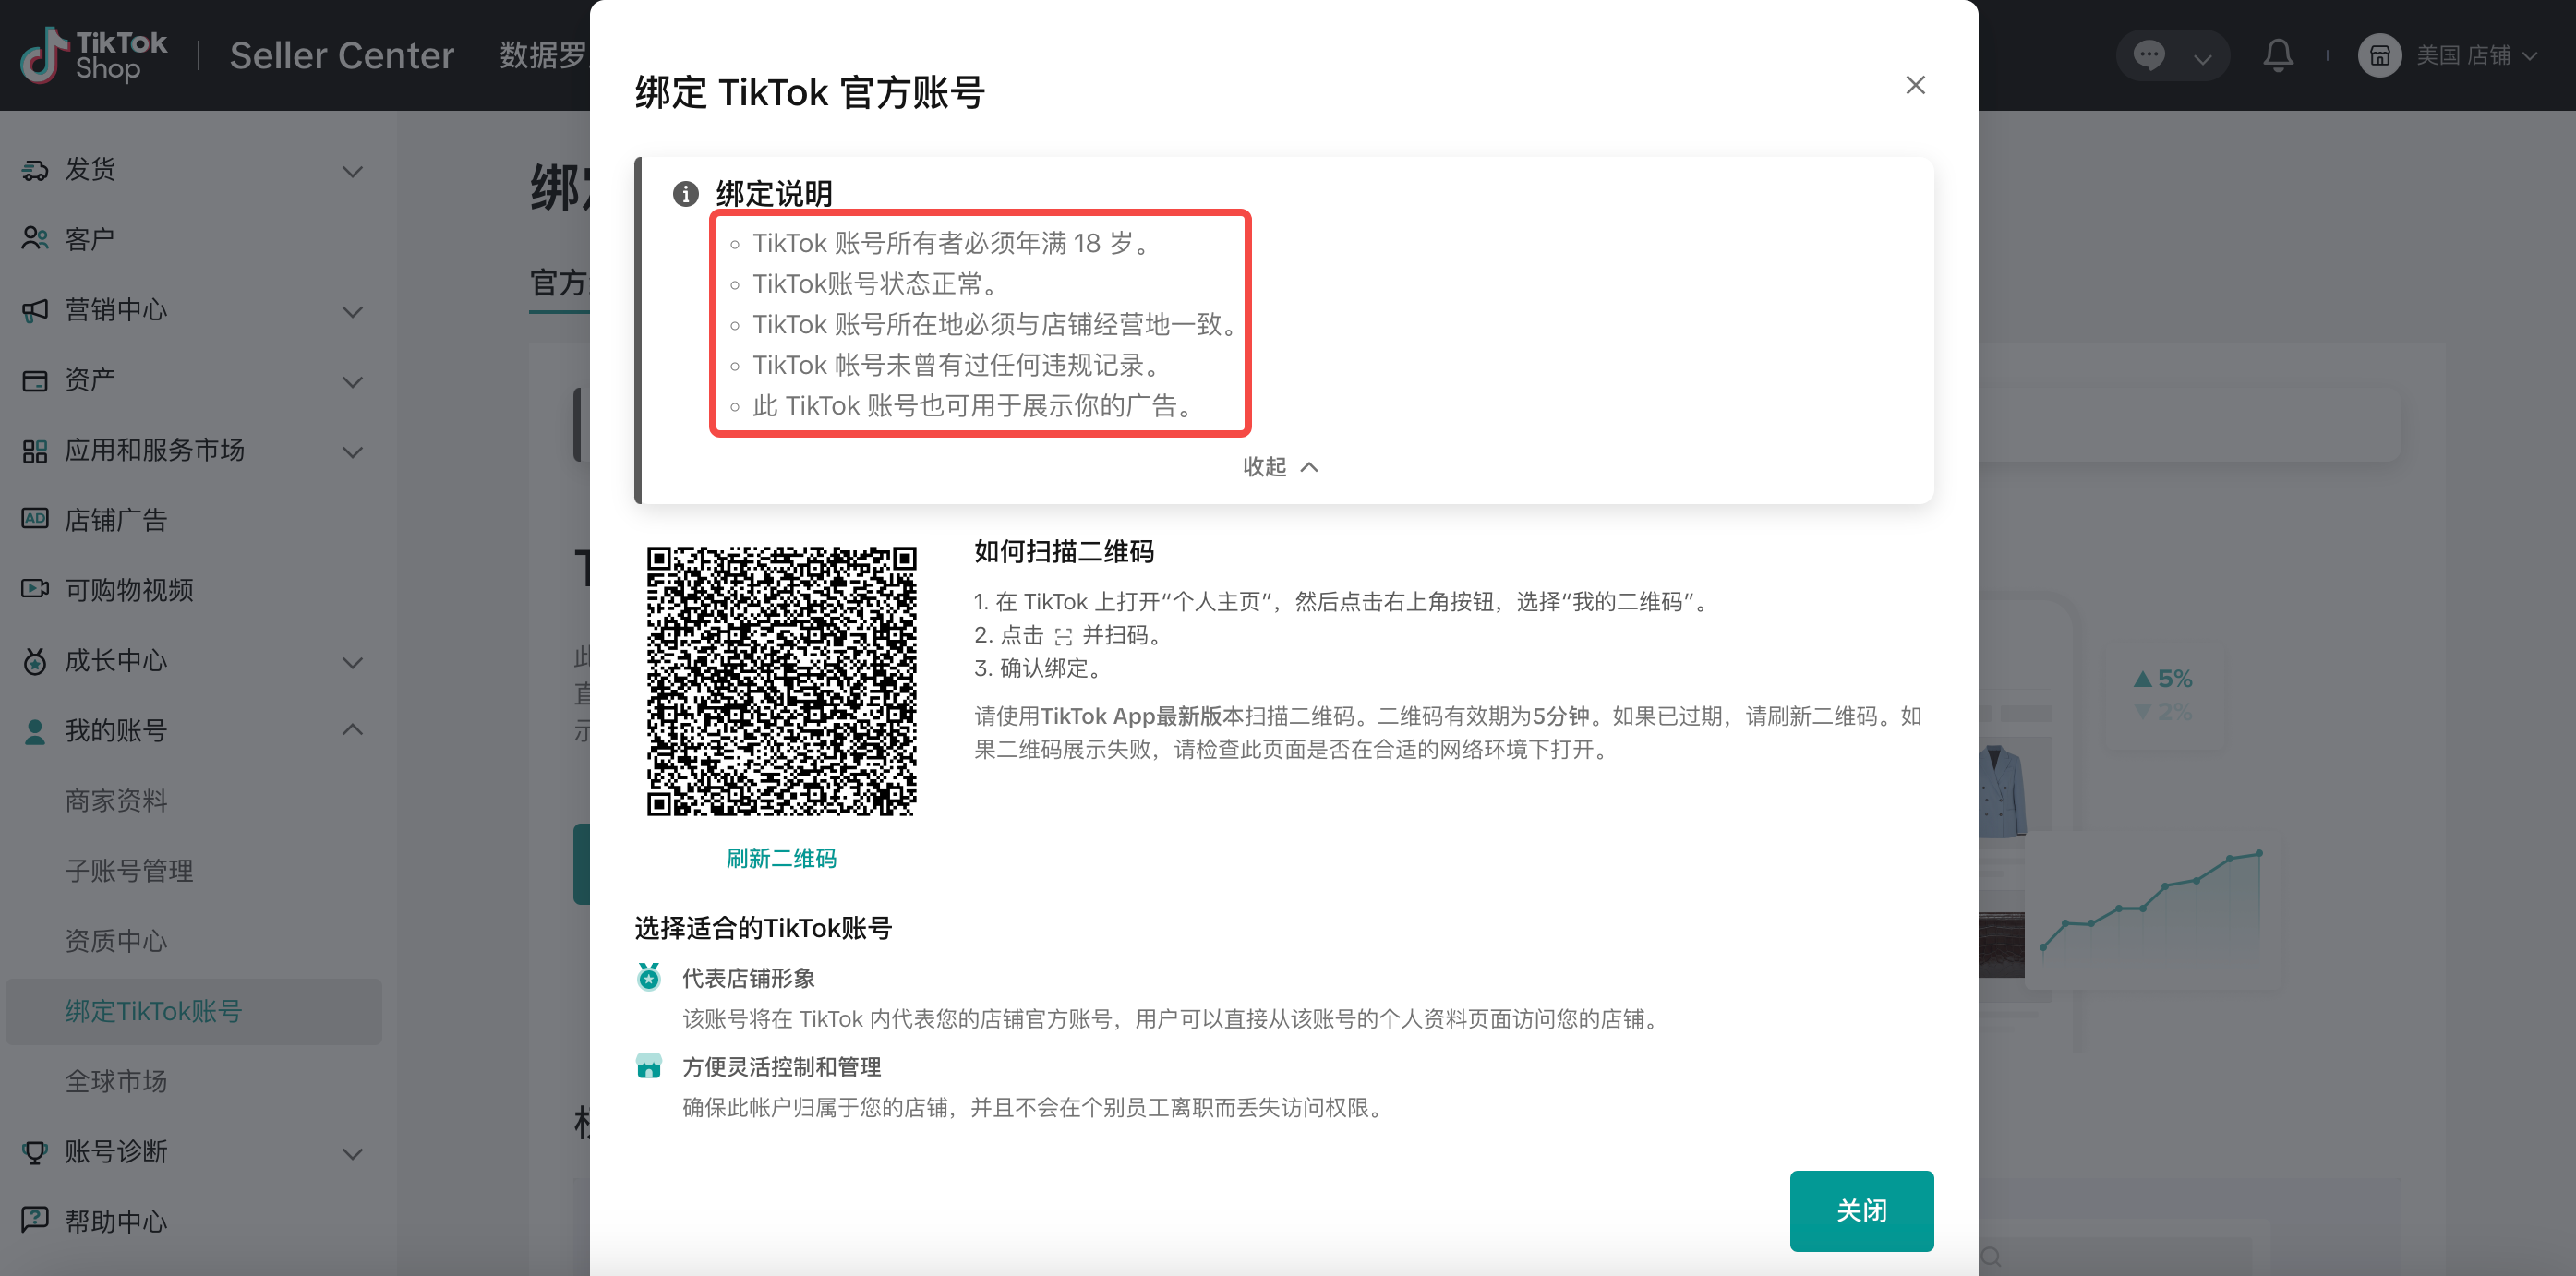This screenshot has width=2576, height=1276.
Task: Select 子账号管理 menu item
Action: click(x=129, y=870)
